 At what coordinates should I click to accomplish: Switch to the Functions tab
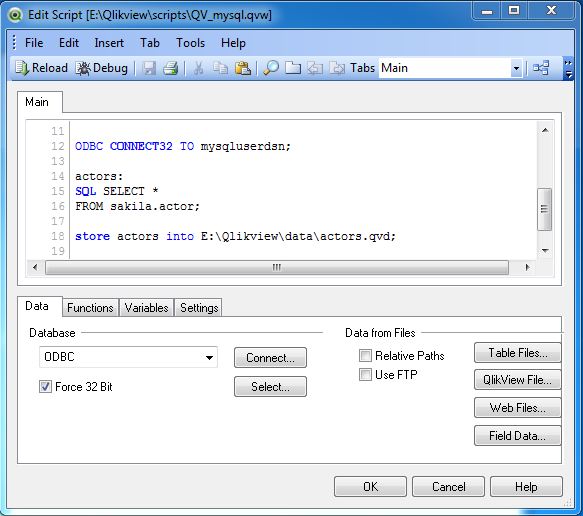pyautogui.click(x=90, y=308)
